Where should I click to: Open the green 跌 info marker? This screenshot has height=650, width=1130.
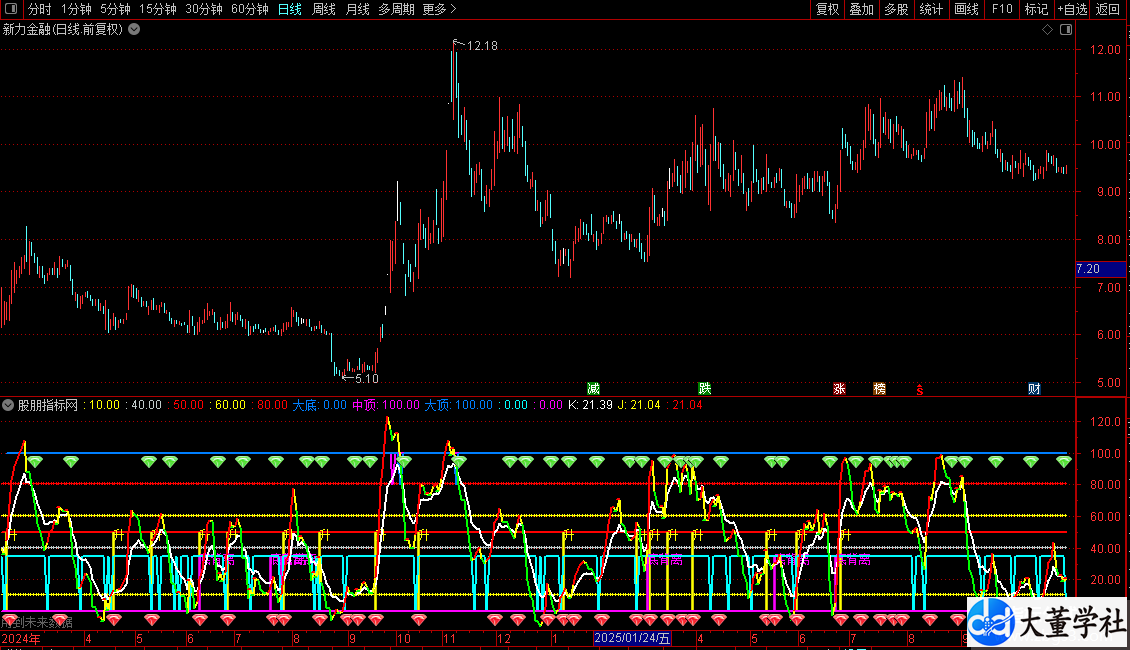pyautogui.click(x=705, y=389)
